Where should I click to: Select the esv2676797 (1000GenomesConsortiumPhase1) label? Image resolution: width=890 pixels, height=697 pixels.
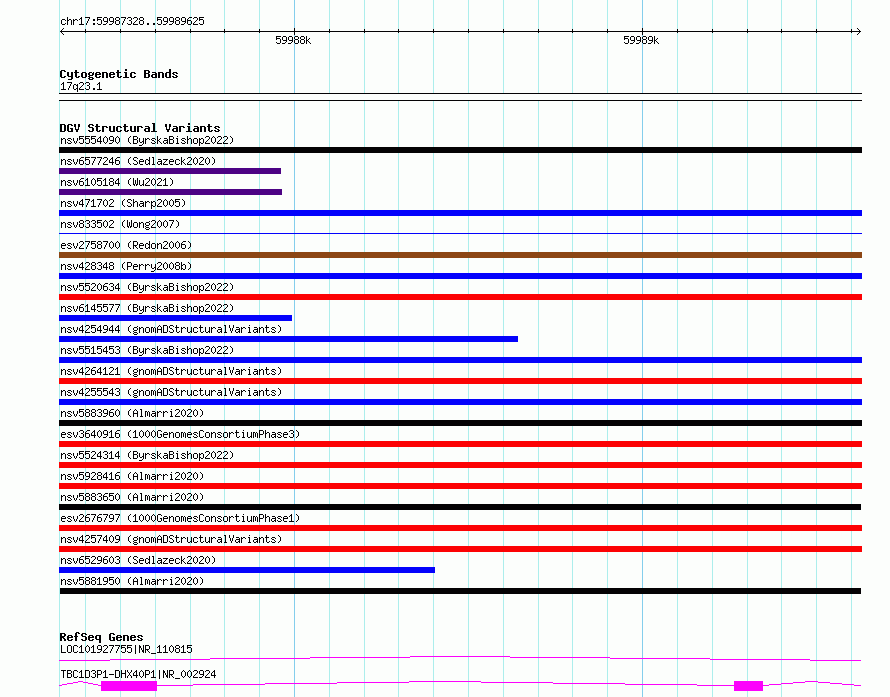pos(180,518)
